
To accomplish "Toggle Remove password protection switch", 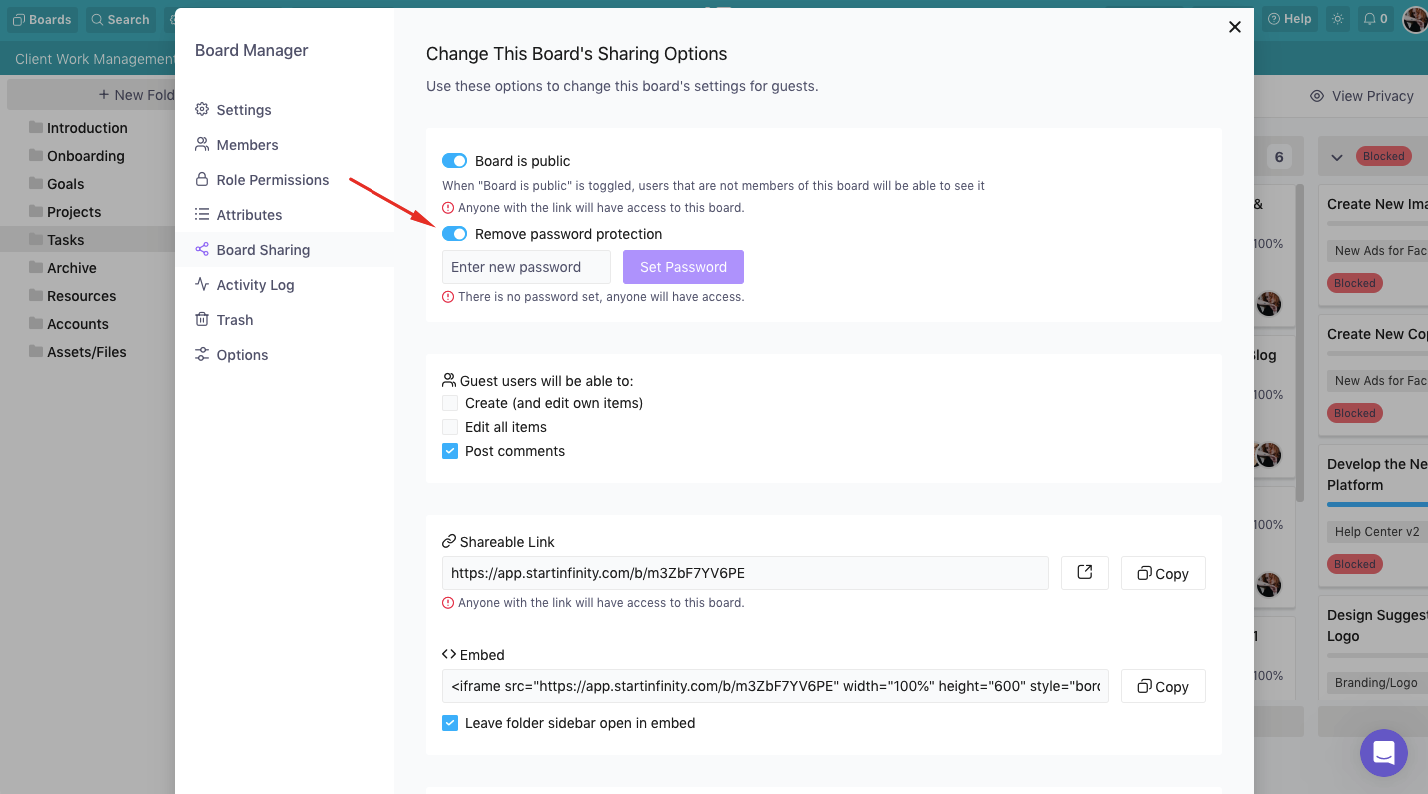I will (x=454, y=234).
